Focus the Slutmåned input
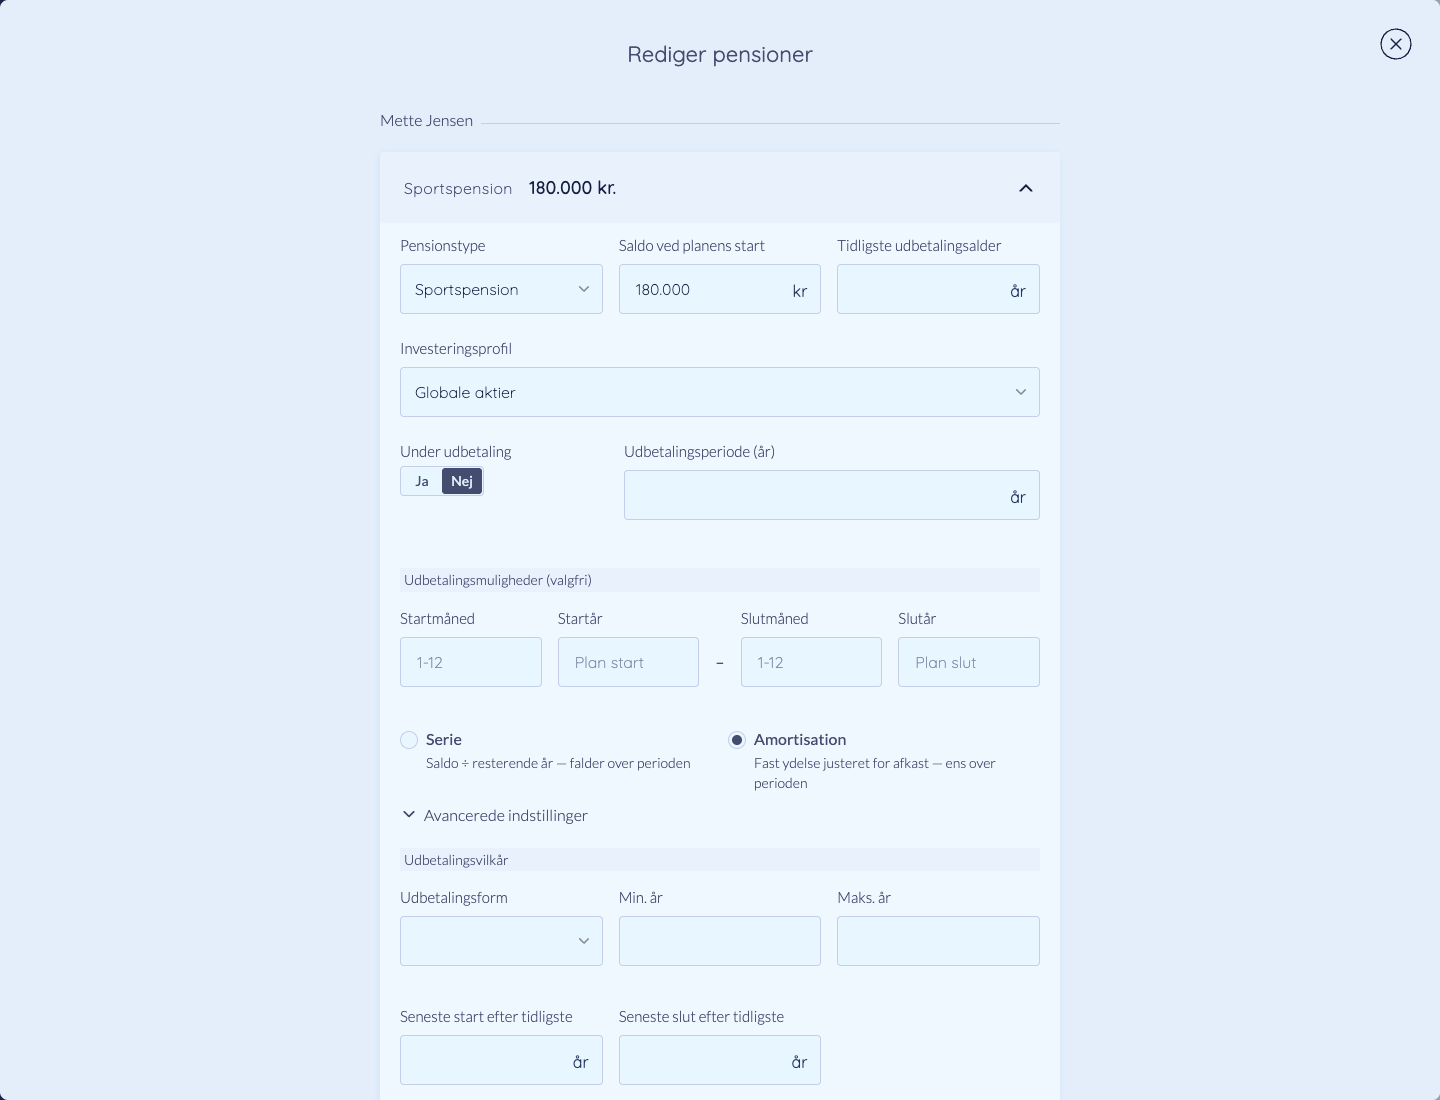 point(811,662)
